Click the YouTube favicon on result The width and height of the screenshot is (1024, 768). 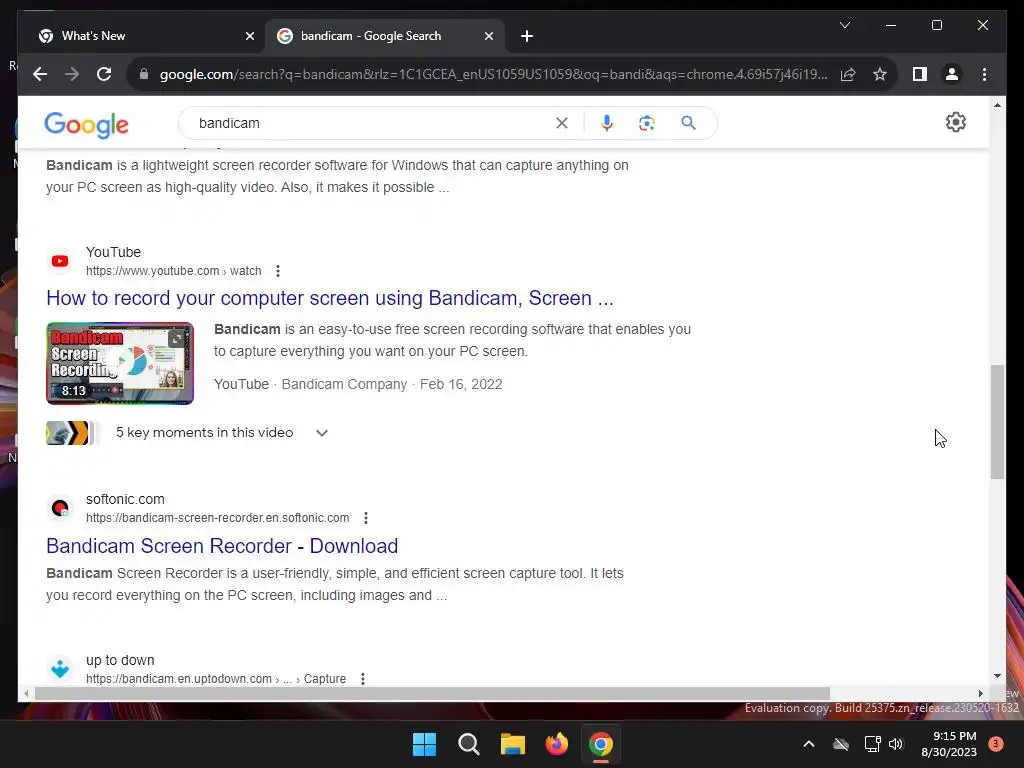point(60,261)
